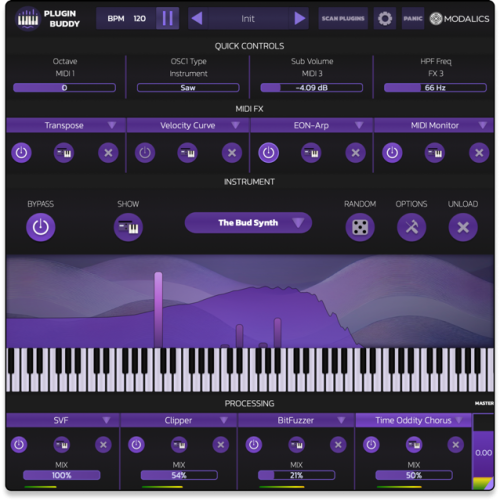The width and height of the screenshot is (500, 501).
Task: Go to the next preset arrow
Action: [299, 18]
